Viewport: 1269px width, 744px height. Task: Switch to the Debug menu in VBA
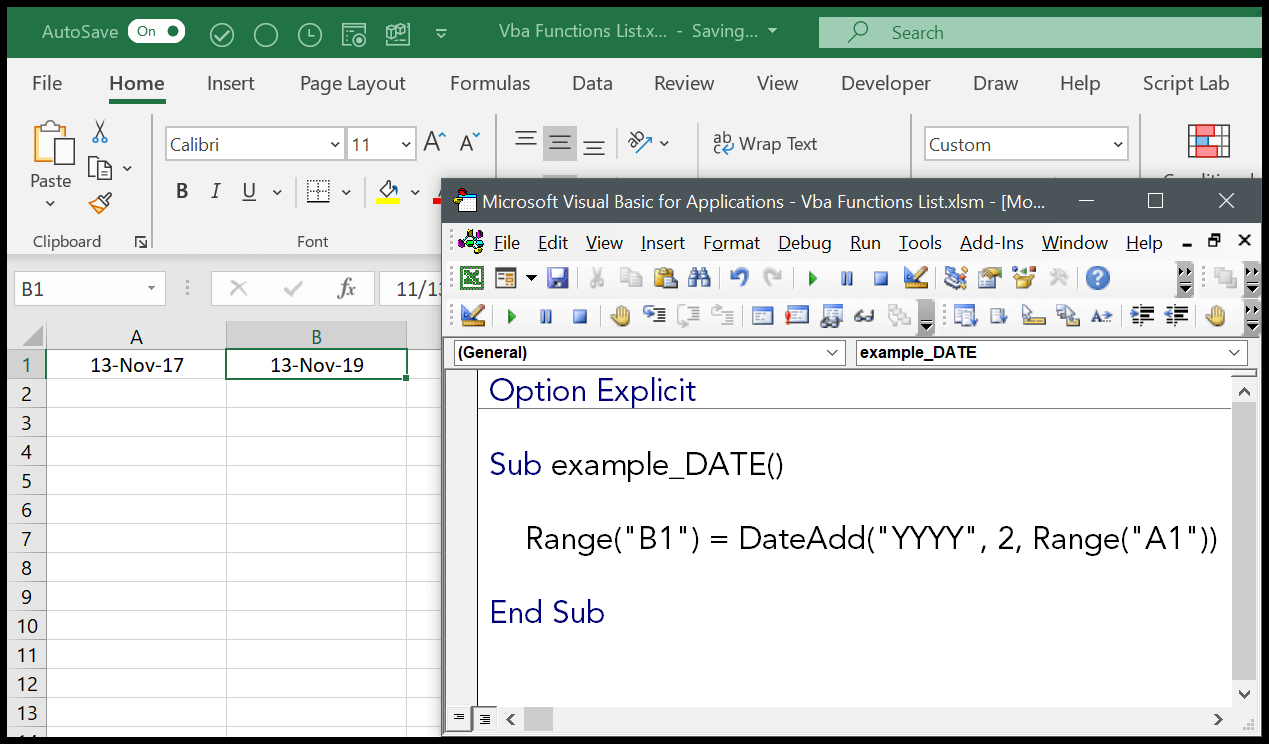(804, 242)
